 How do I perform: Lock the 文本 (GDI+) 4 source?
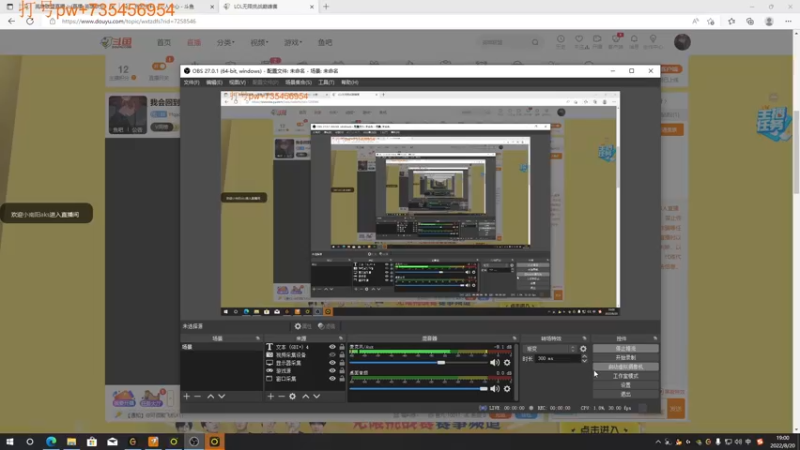(342, 347)
